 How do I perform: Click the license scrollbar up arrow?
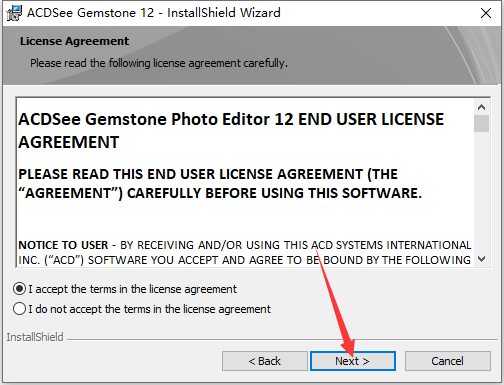click(x=481, y=107)
